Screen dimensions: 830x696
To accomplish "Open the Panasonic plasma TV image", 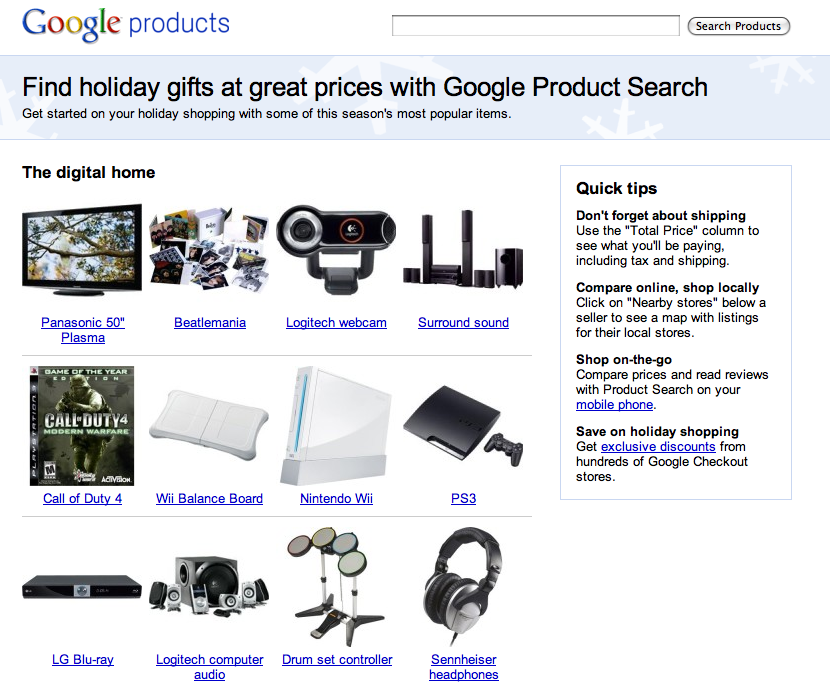I will [82, 253].
